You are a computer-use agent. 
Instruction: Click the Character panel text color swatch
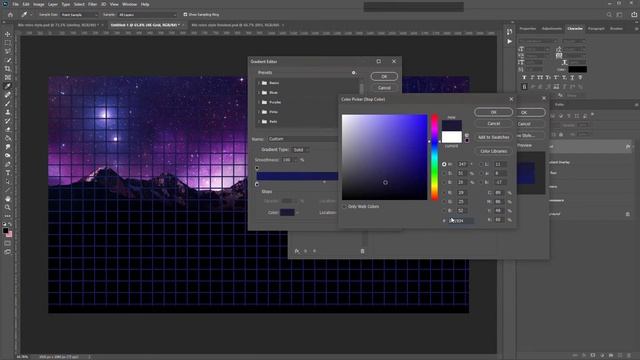pyautogui.click(x=578, y=69)
